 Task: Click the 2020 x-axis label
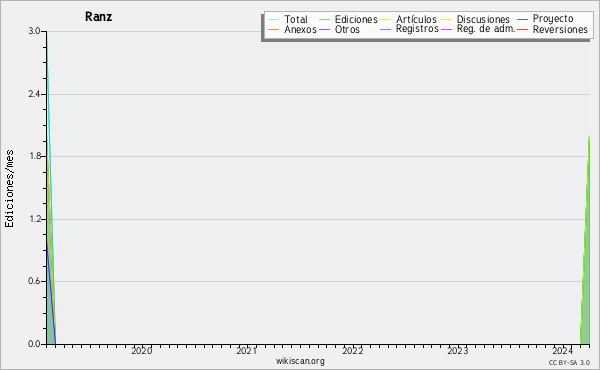pos(142,350)
